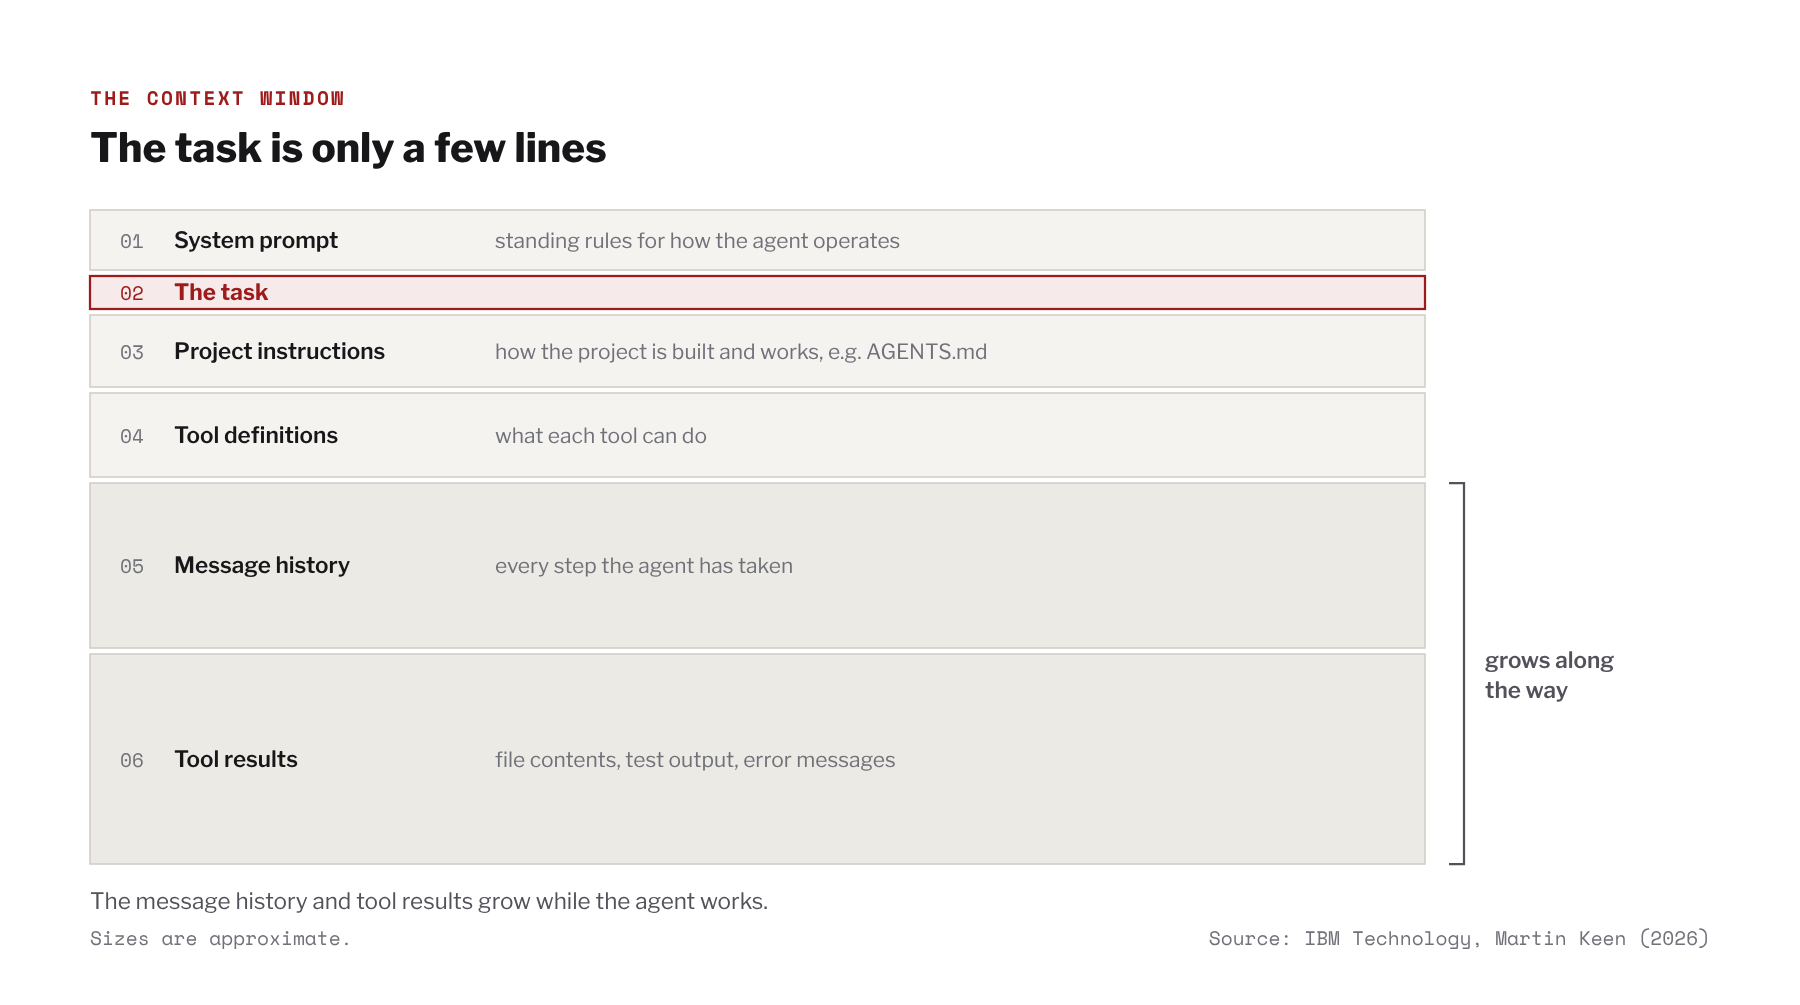Click the 'THE CONTEXT WINDOW' red heading
The width and height of the screenshot is (1800, 1005).
click(217, 98)
